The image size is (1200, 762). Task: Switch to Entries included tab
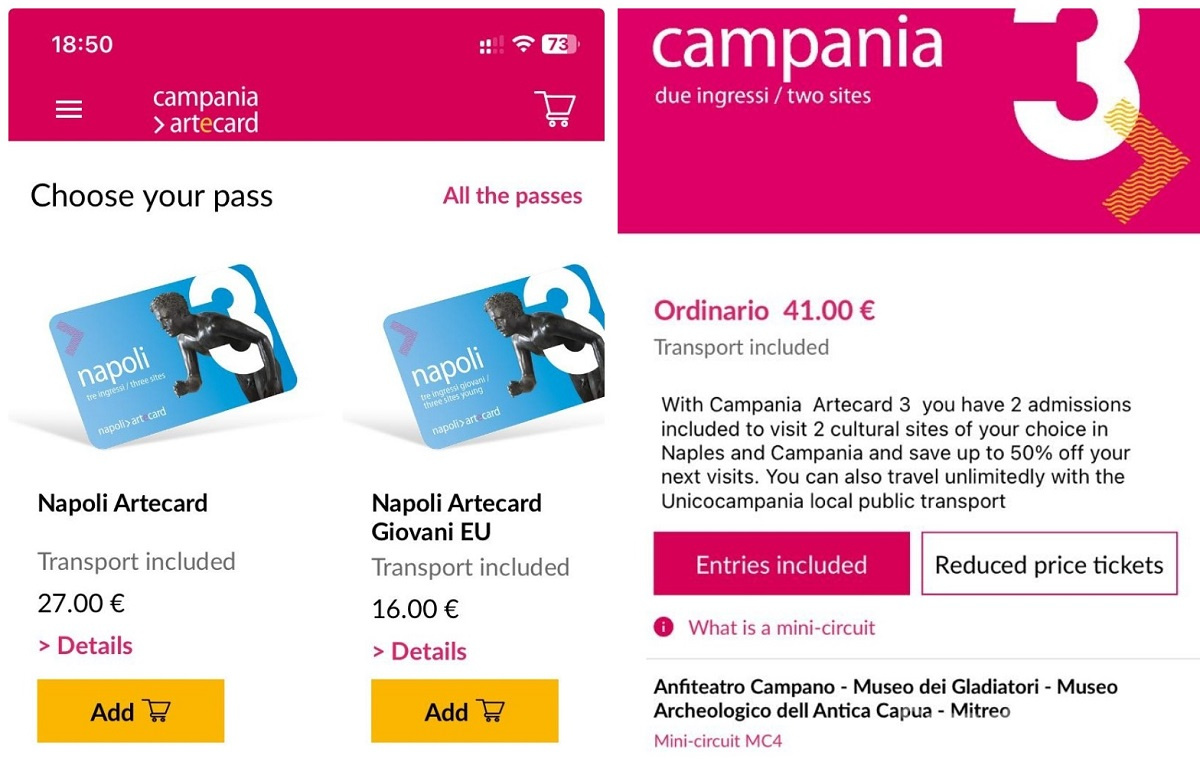point(781,564)
